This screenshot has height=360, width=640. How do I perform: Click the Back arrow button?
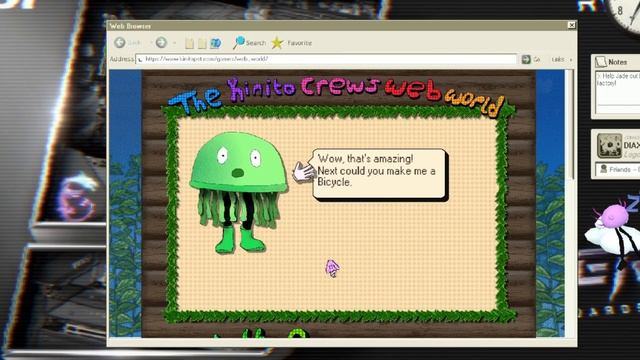(120, 42)
